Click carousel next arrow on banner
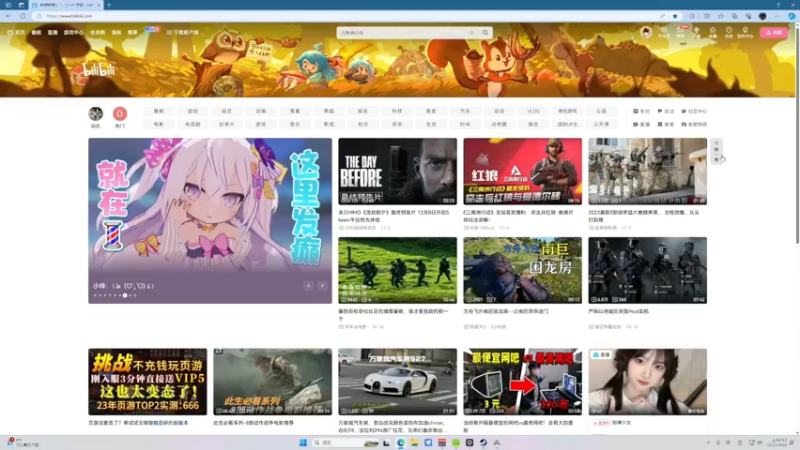This screenshot has width=800, height=450. point(322,286)
